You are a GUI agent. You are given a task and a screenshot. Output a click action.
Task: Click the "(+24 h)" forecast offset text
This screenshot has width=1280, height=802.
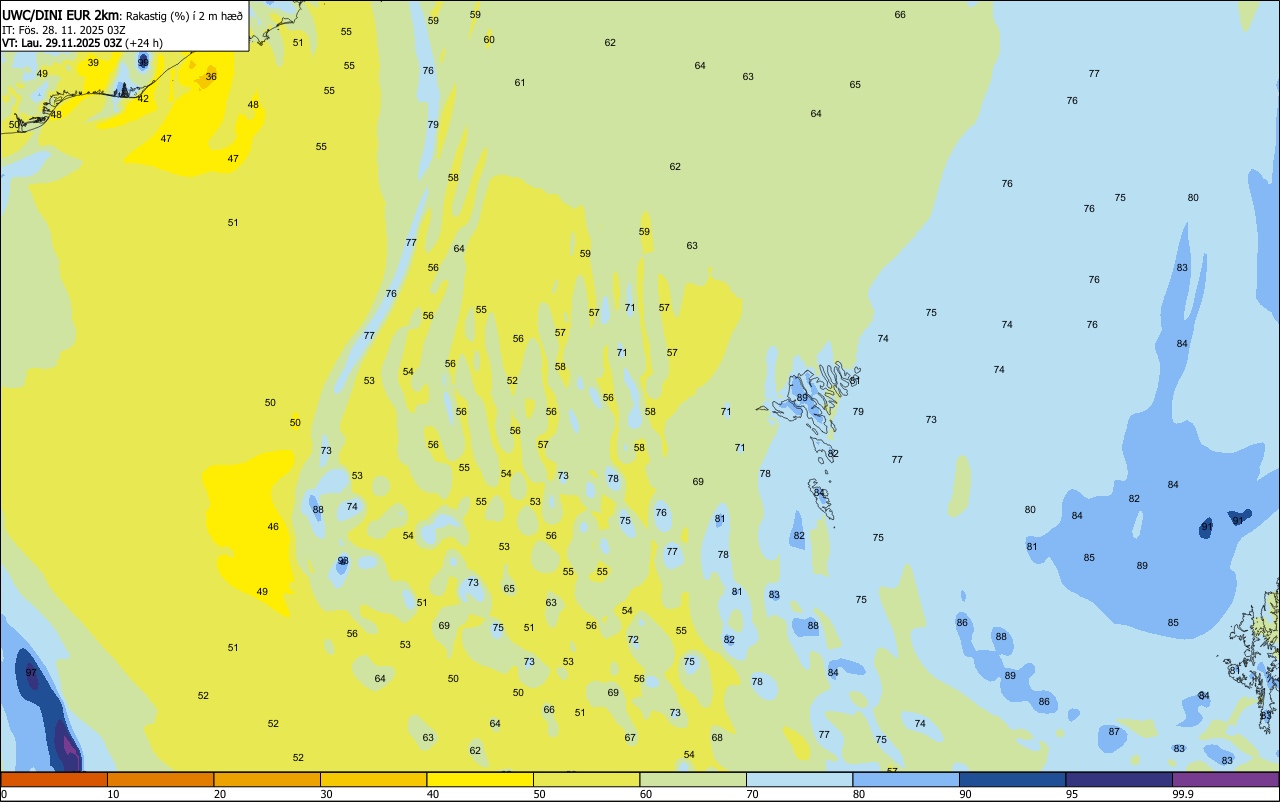[144, 43]
